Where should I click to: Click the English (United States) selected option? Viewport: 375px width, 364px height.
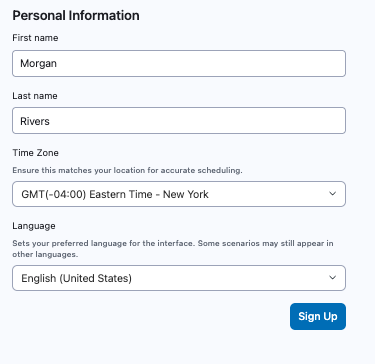coord(77,278)
